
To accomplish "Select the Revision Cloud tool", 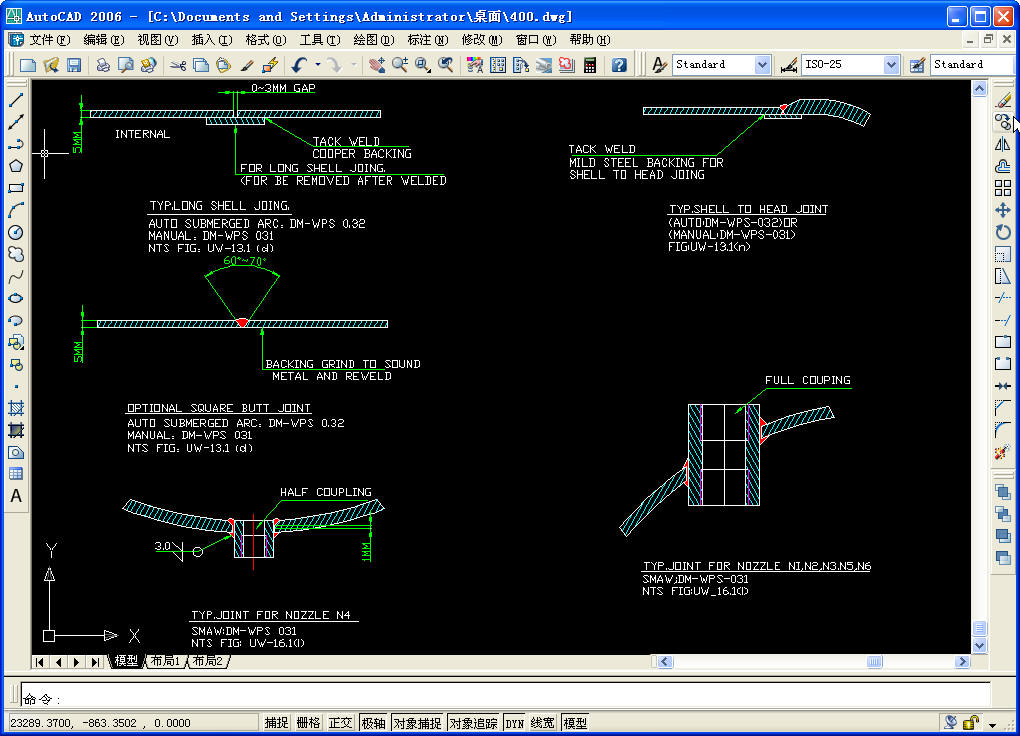I will [x=16, y=254].
